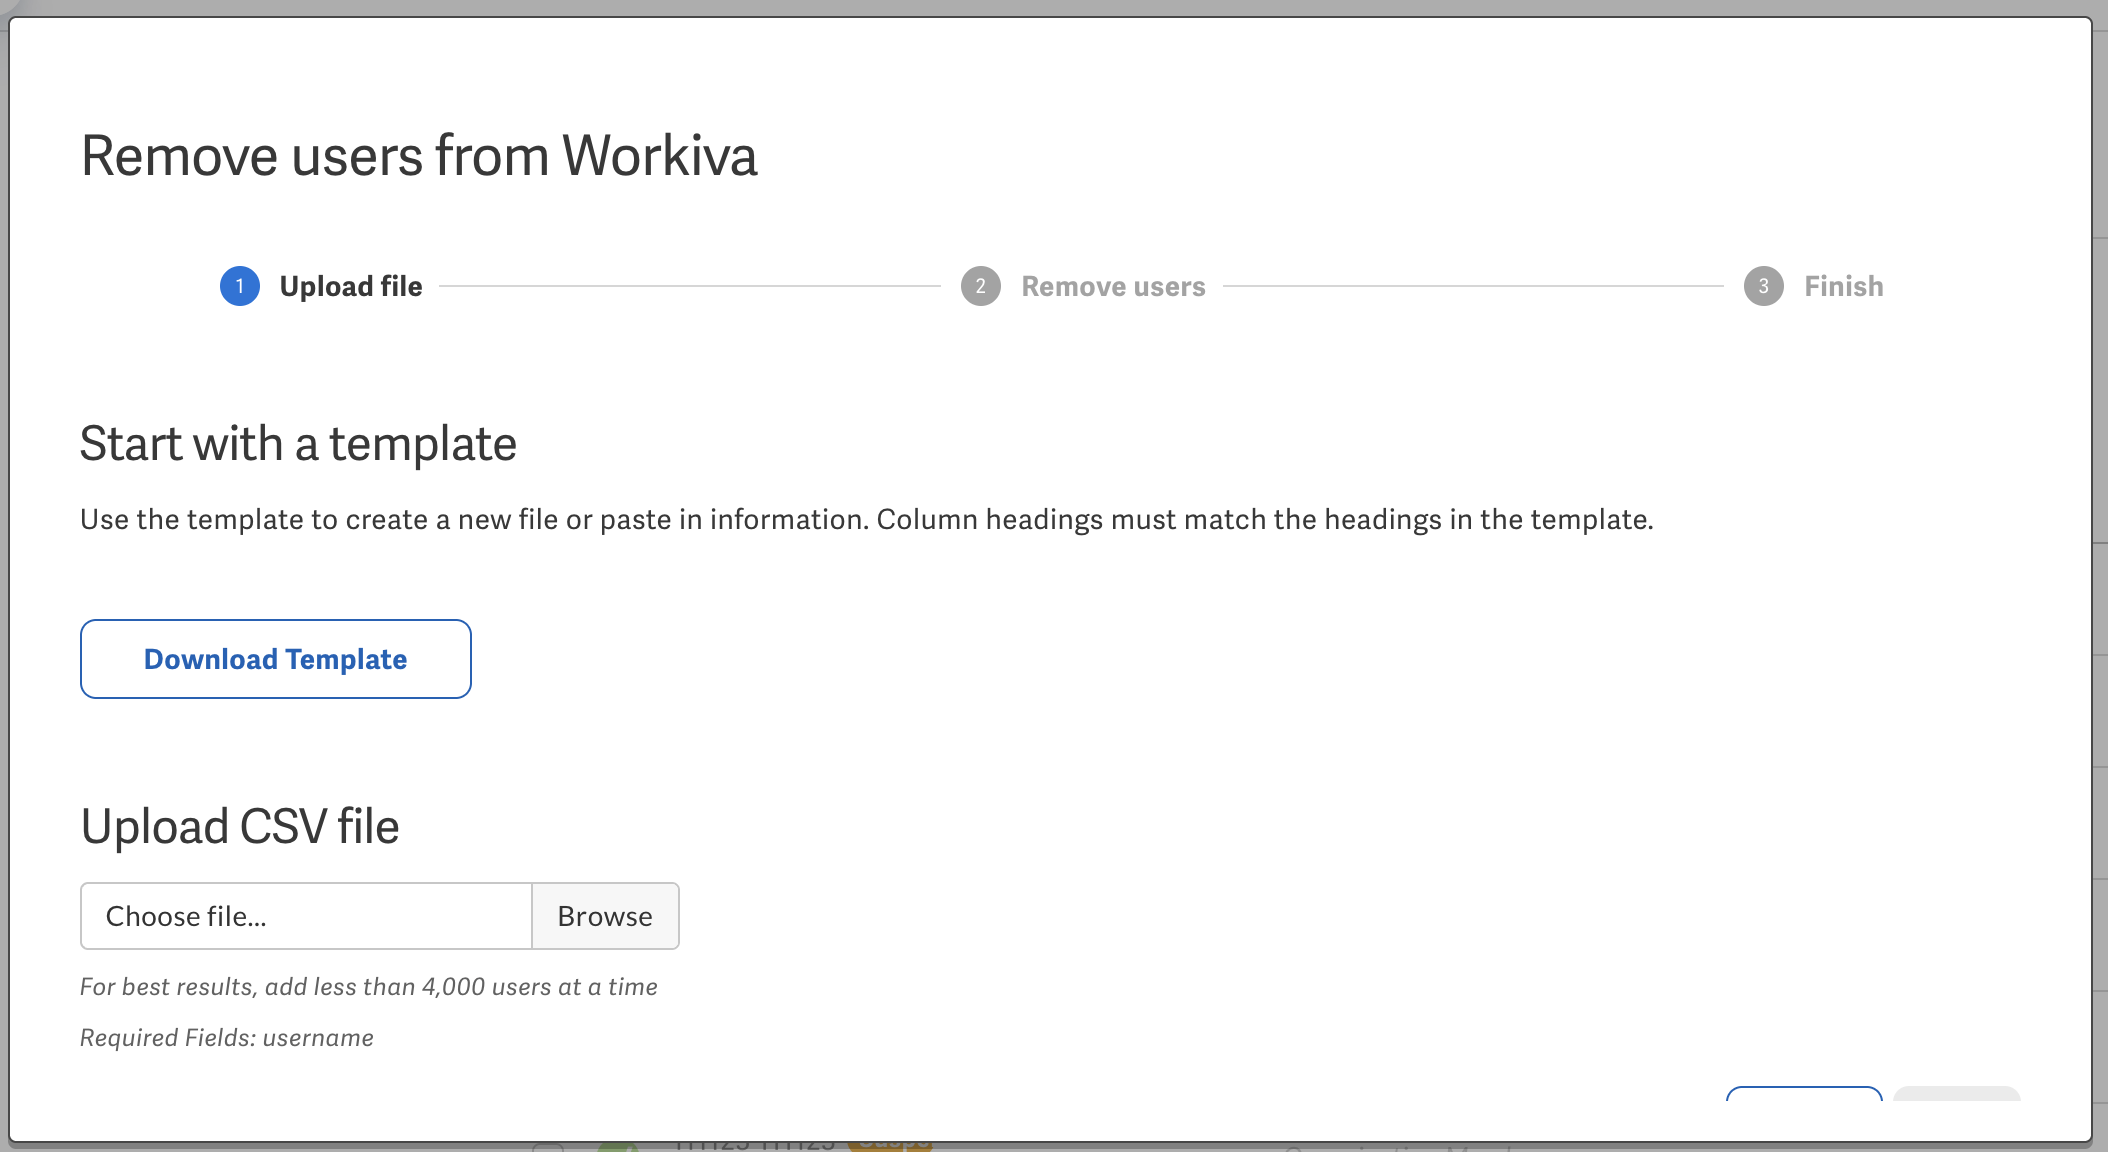
Task: Click the 'Start with a template' heading
Action: coord(298,444)
